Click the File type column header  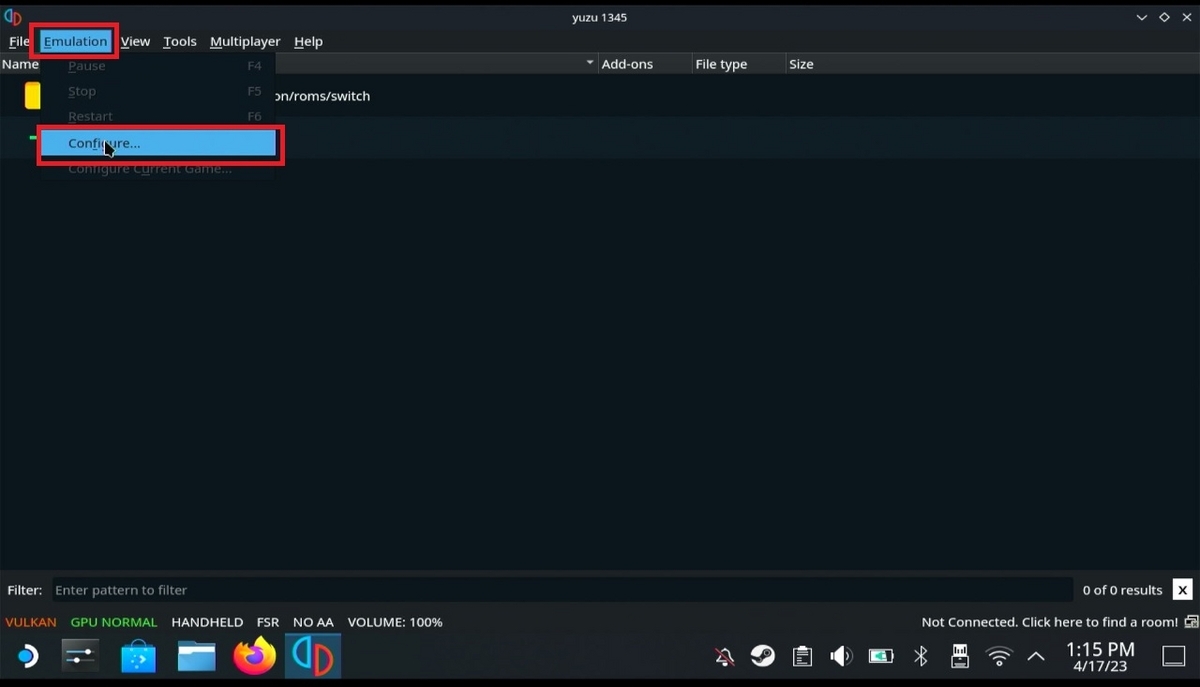(x=739, y=64)
